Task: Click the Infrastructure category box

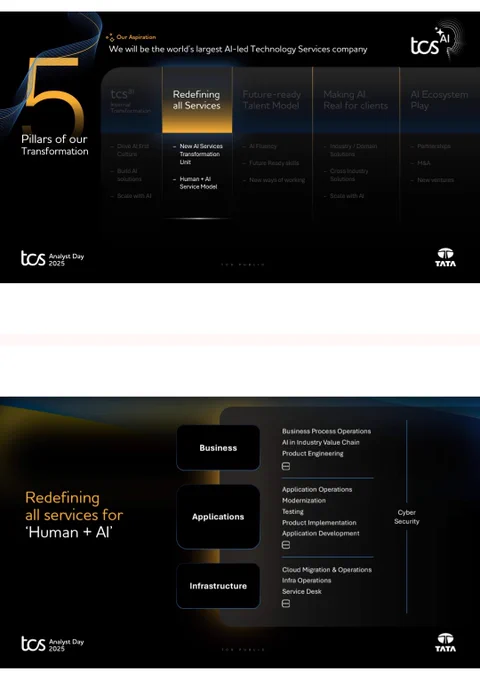Action: pyautogui.click(x=218, y=586)
